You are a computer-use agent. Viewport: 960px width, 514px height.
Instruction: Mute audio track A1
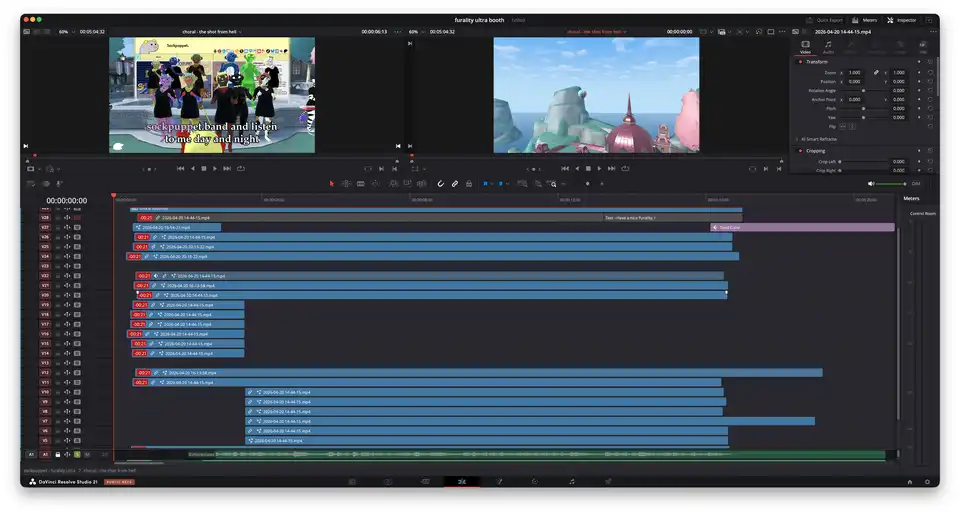click(87, 455)
